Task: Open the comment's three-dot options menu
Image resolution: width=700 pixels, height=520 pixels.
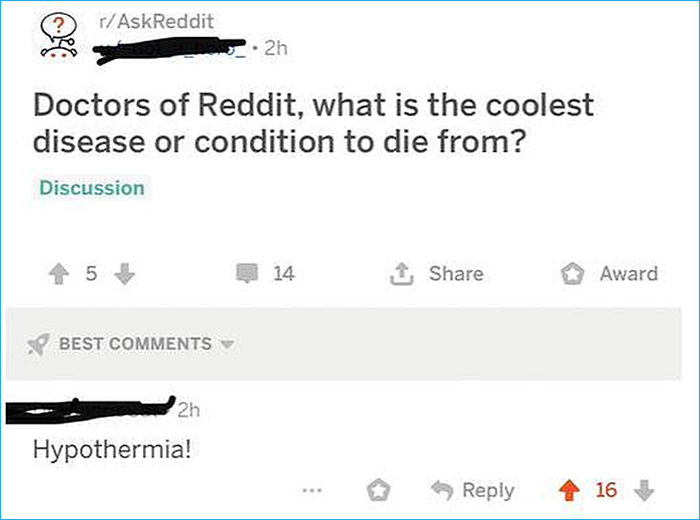Action: pos(313,490)
